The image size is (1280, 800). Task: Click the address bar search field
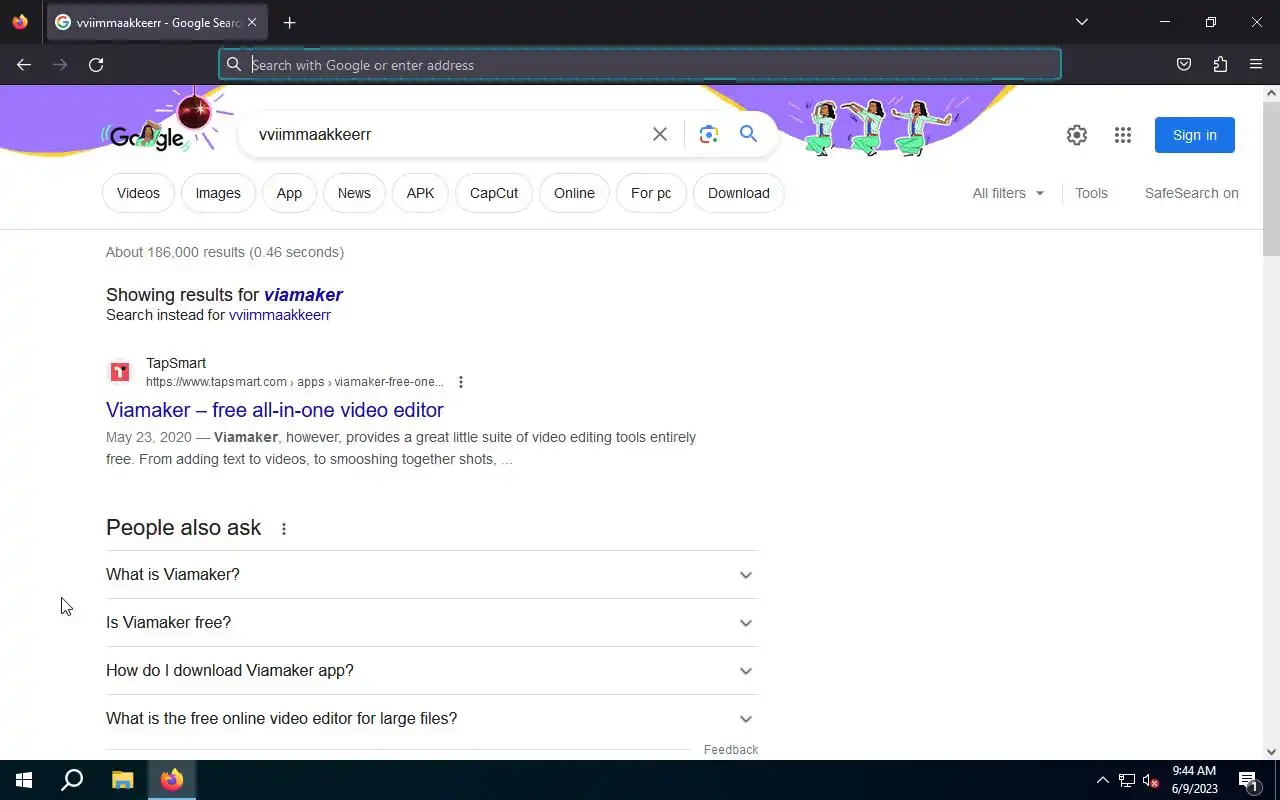tap(640, 64)
